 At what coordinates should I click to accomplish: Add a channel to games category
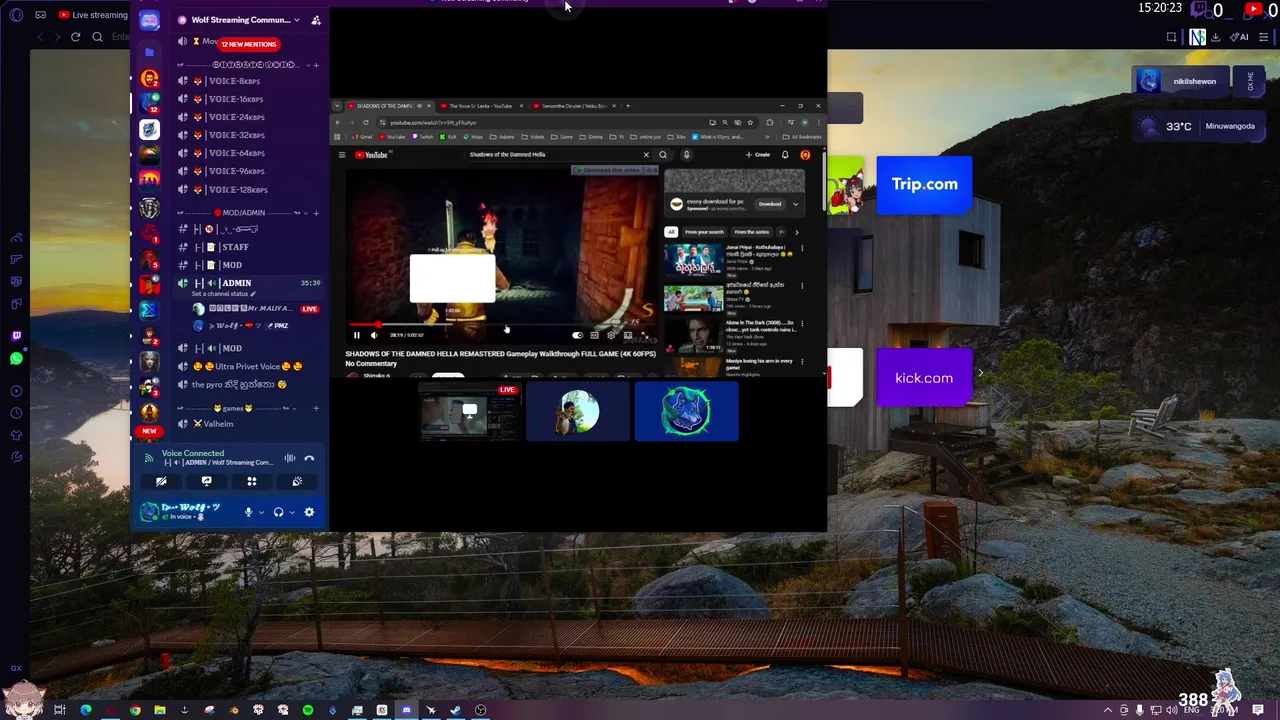coord(316,408)
